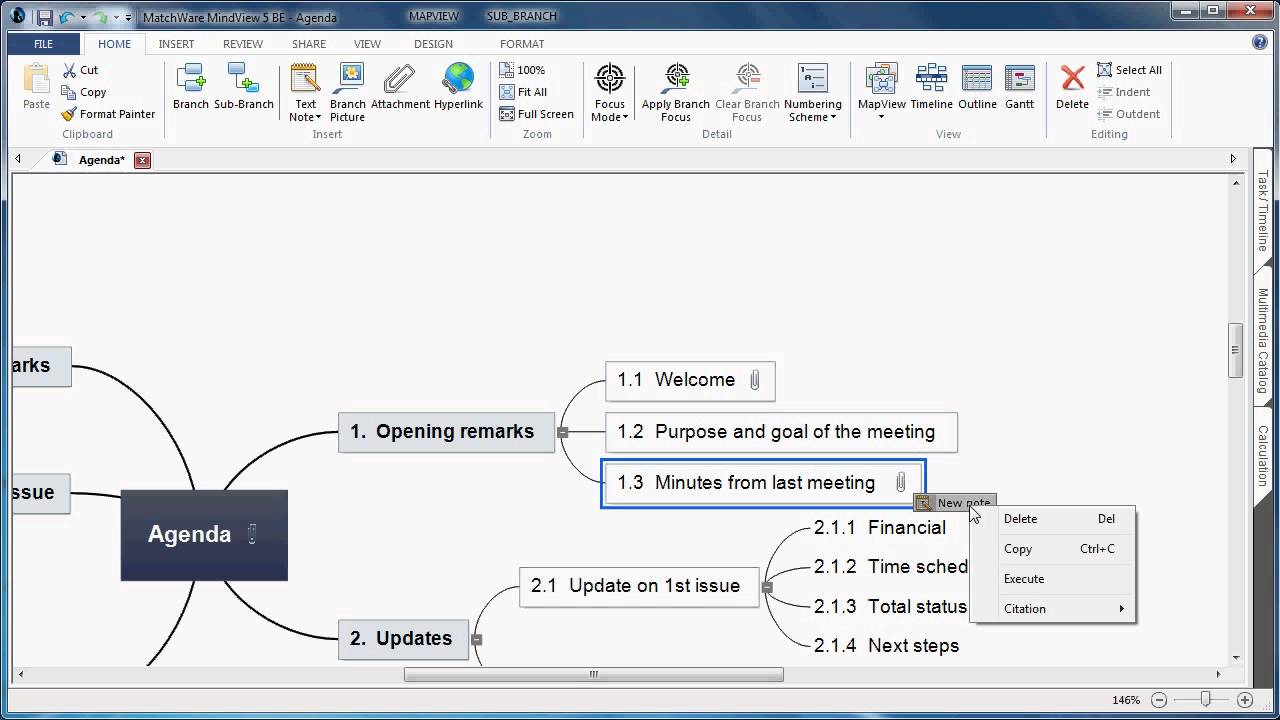Open the Text Note dropdown arrow
This screenshot has width=1280, height=720.
coord(319,118)
